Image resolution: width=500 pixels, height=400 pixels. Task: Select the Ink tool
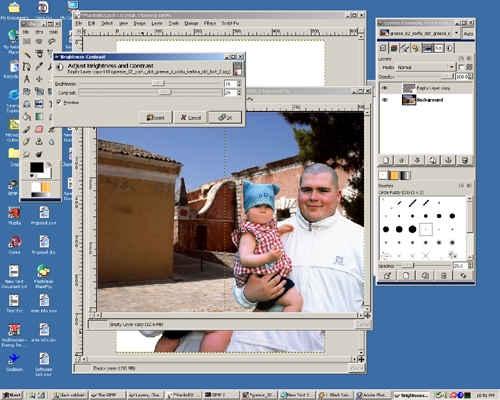(27, 142)
